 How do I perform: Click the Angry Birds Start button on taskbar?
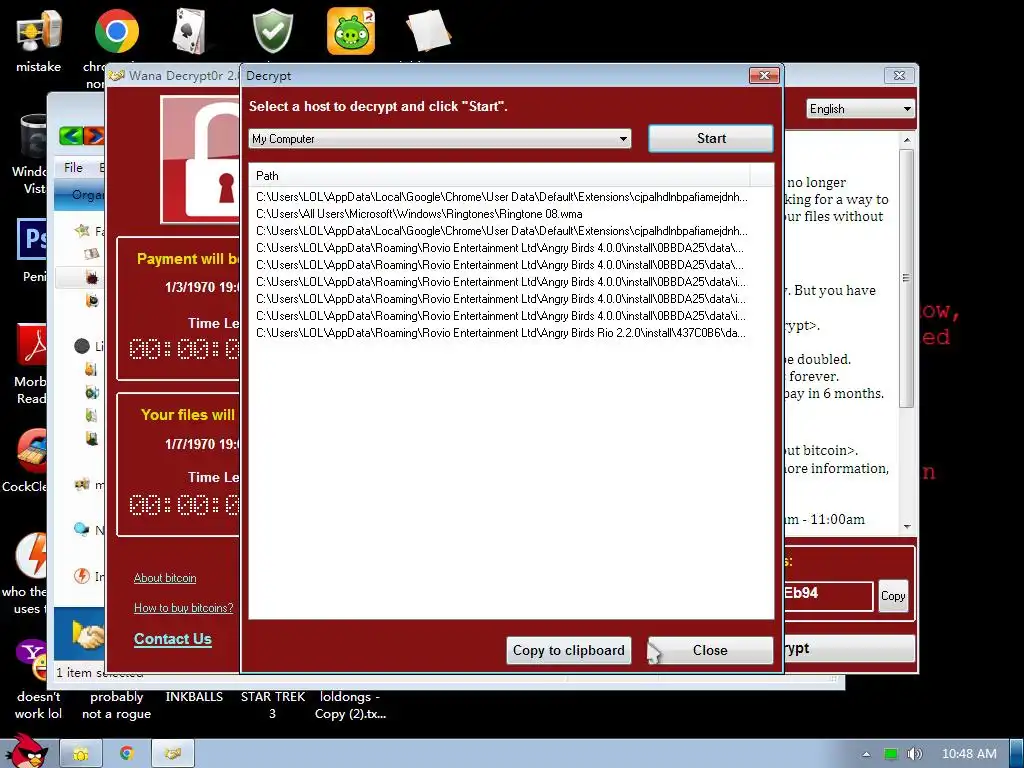(27, 751)
